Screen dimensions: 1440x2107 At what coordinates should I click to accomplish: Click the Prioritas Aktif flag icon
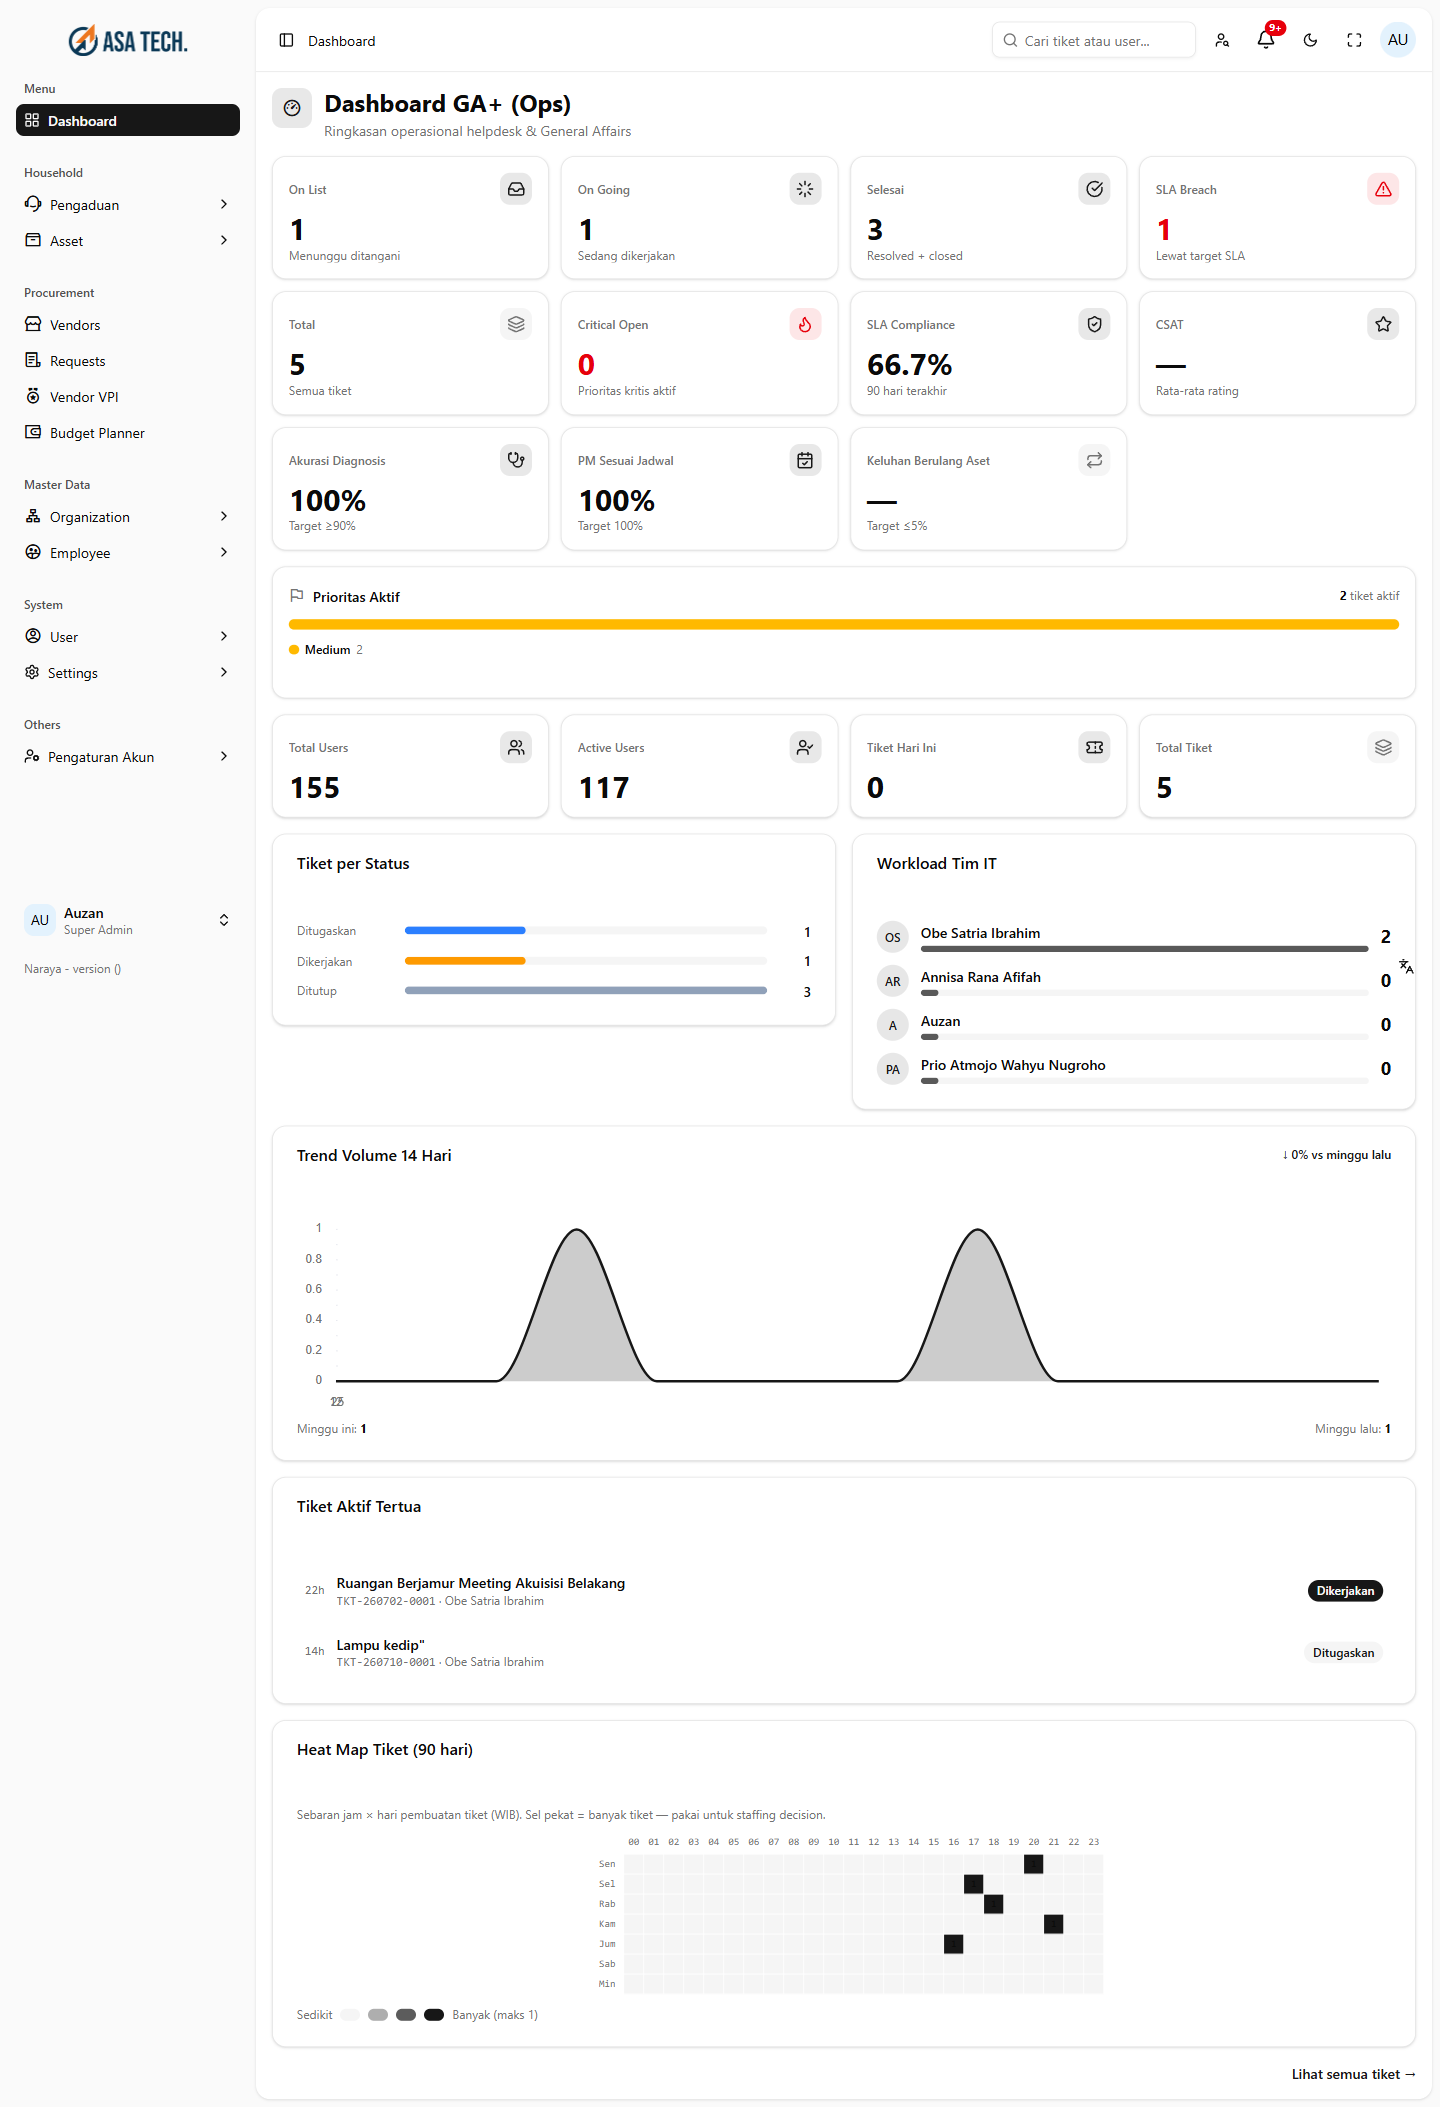tap(296, 596)
